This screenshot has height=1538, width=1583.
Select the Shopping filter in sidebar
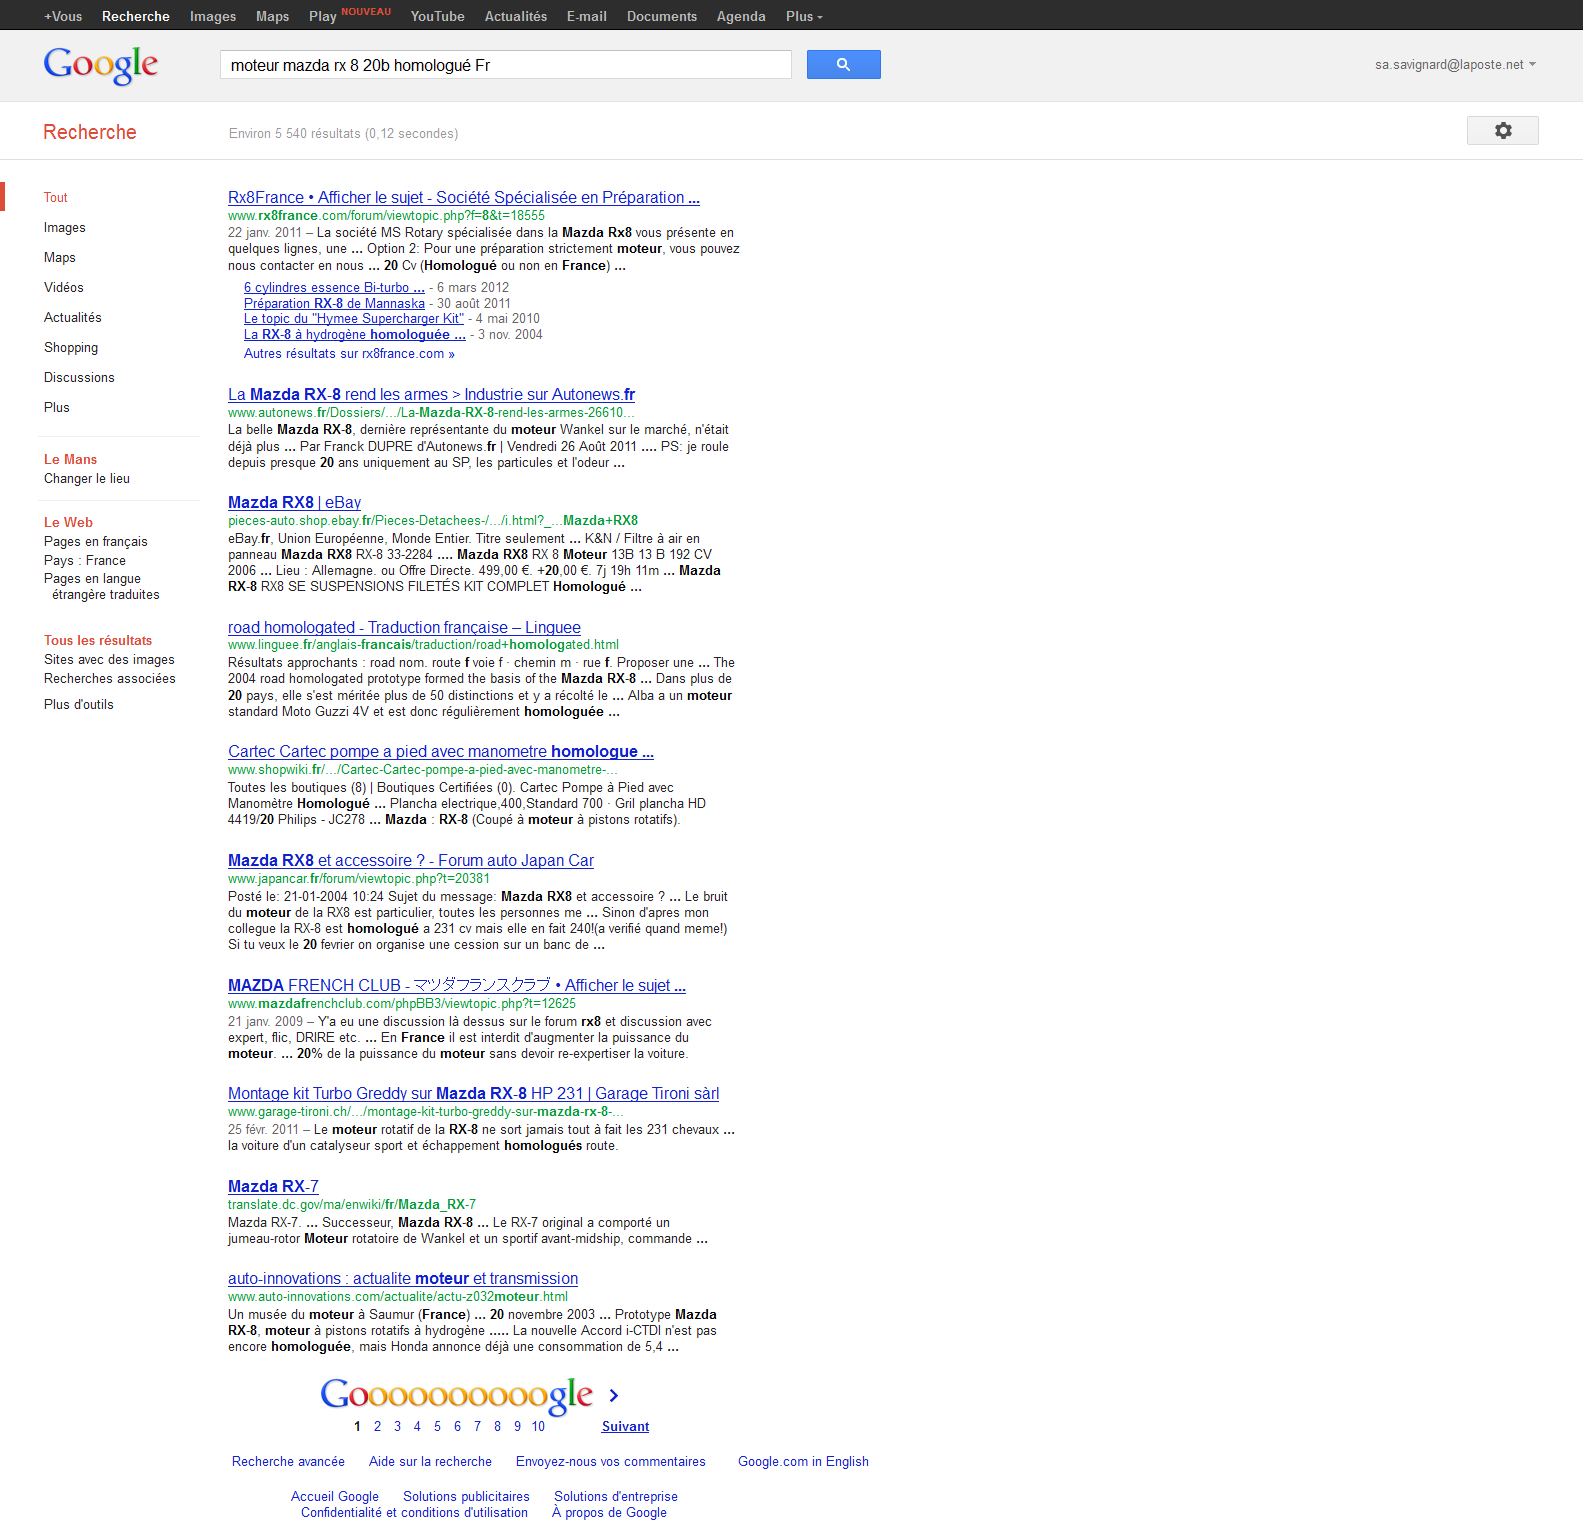[71, 348]
